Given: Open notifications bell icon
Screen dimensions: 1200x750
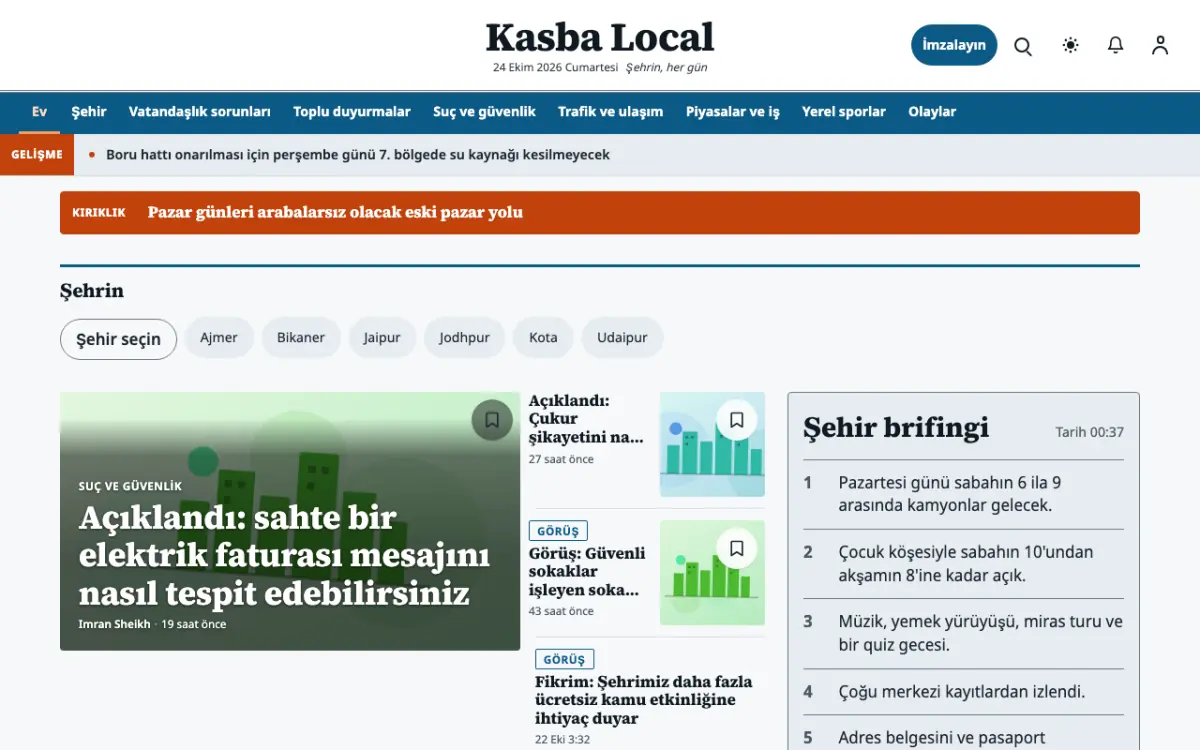Looking at the screenshot, I should tap(1116, 45).
